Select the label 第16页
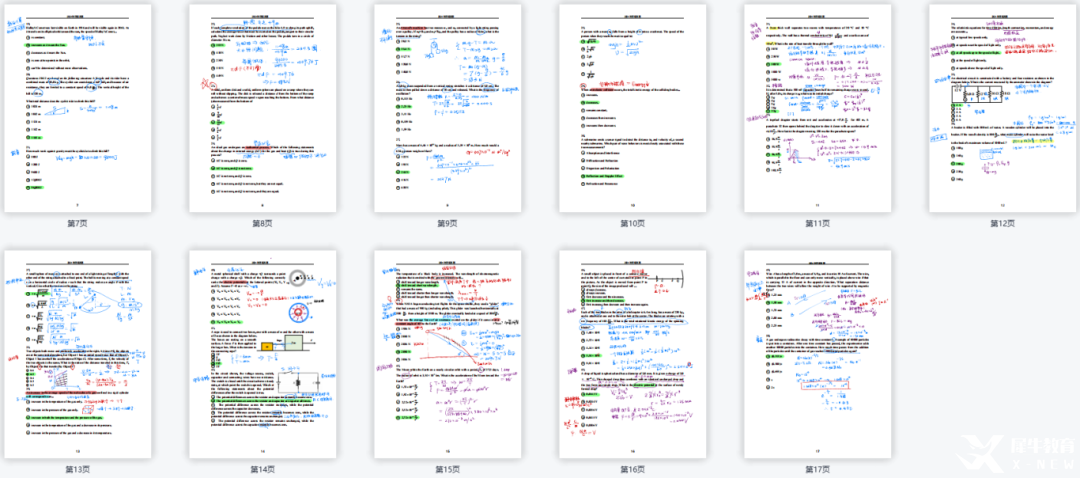 632,470
